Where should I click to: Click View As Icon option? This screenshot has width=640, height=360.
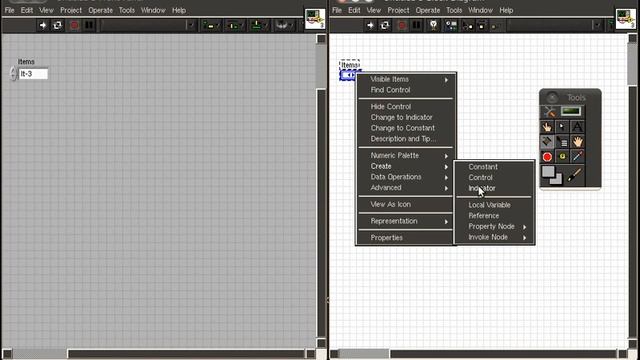click(390, 204)
